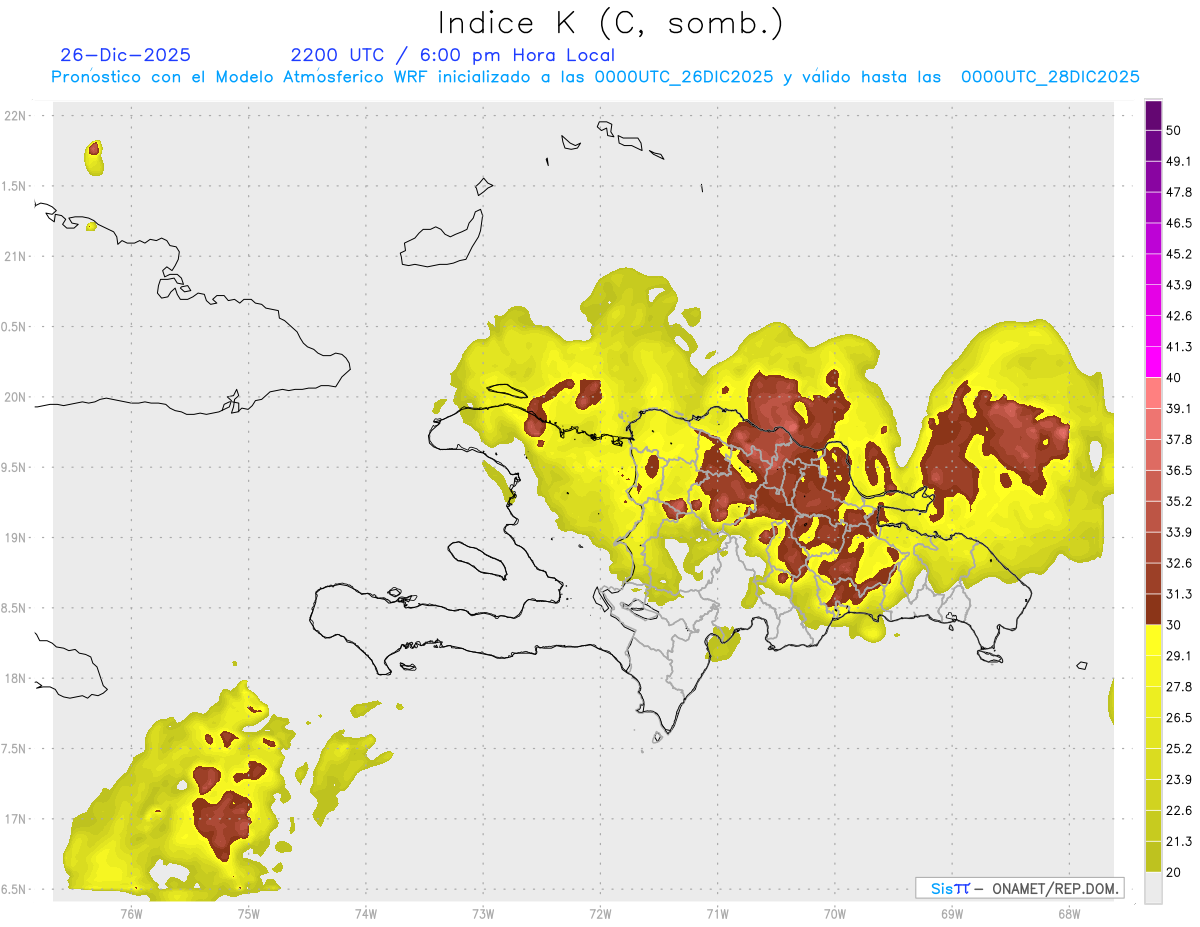Click the color bar label '50'

(x=1174, y=131)
